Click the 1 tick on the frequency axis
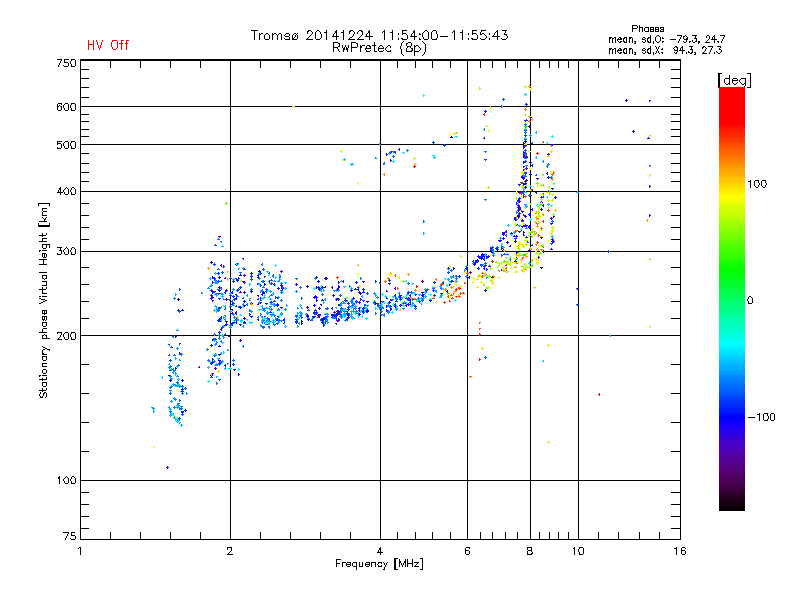The width and height of the screenshot is (800, 600). click(80, 551)
